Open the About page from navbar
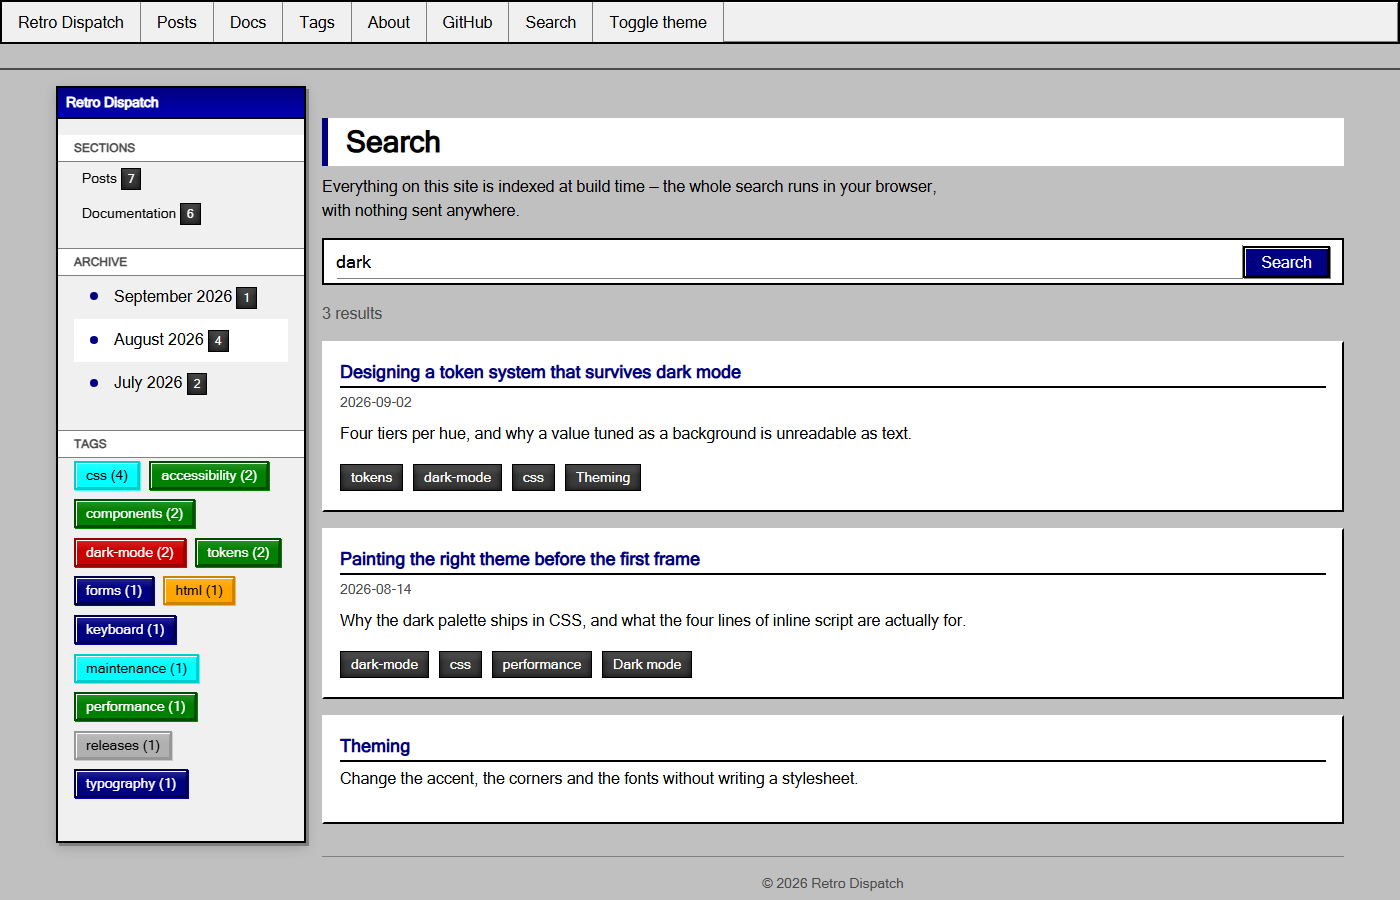The height and width of the screenshot is (900, 1400). tap(389, 22)
